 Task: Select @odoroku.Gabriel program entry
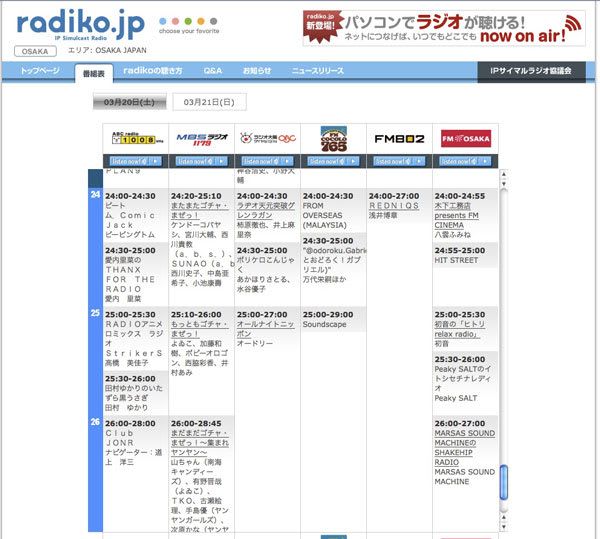tap(334, 260)
